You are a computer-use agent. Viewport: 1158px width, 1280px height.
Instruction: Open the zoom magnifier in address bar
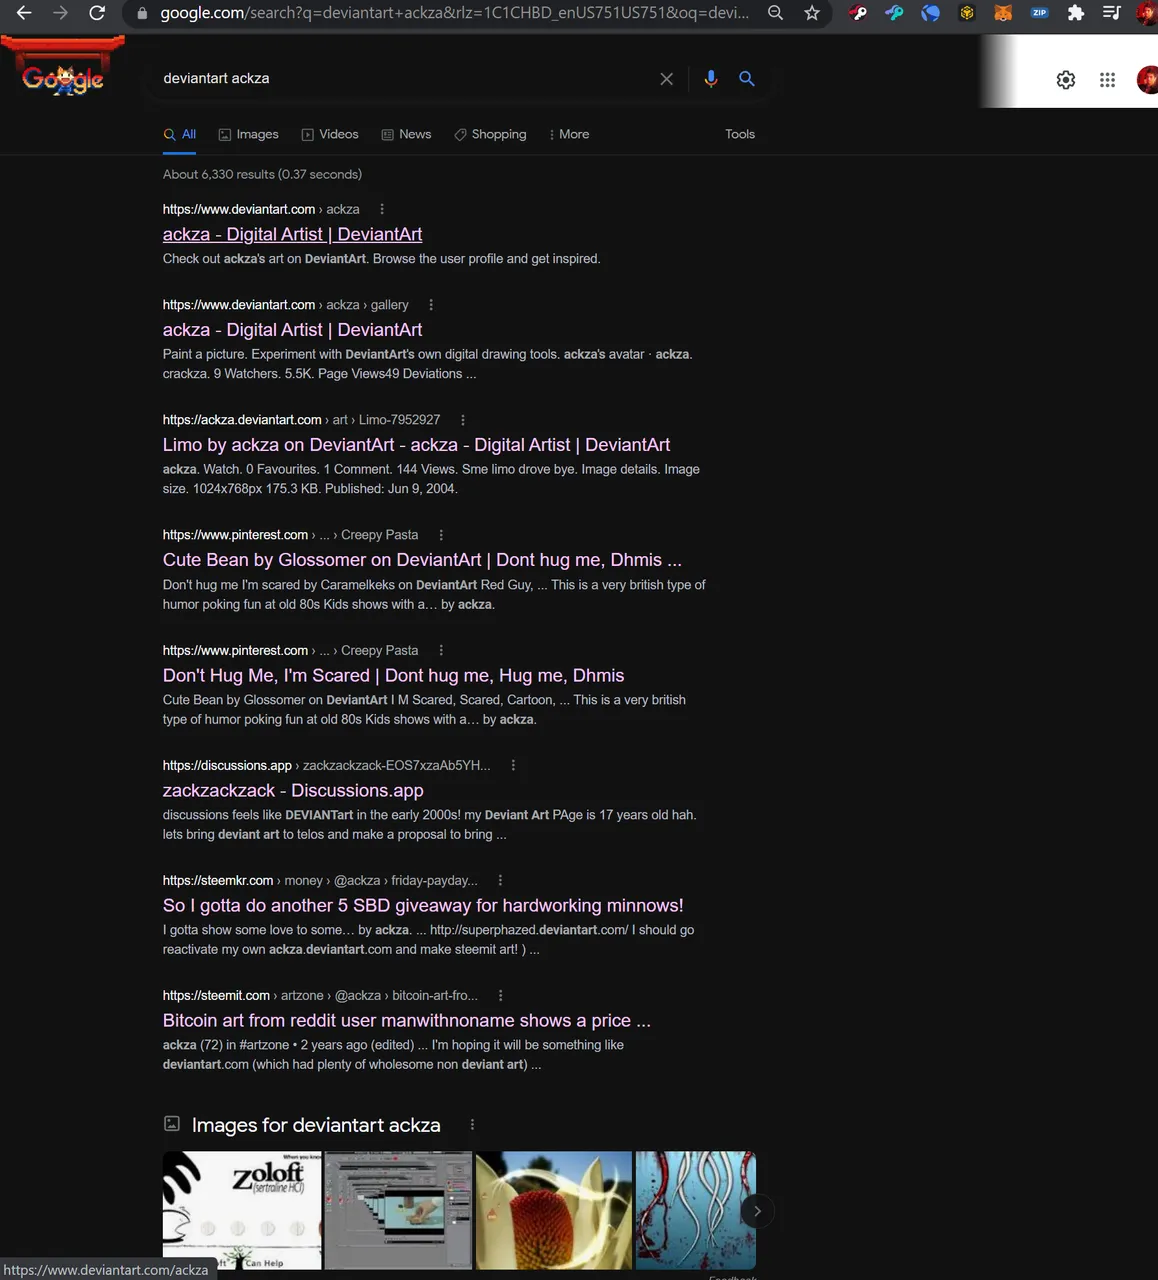coord(775,13)
